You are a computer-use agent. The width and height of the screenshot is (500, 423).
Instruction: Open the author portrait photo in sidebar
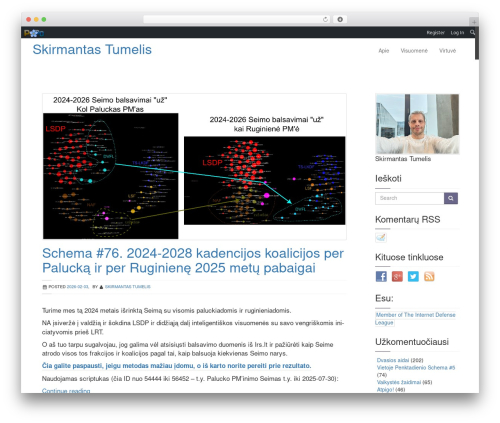[417, 124]
